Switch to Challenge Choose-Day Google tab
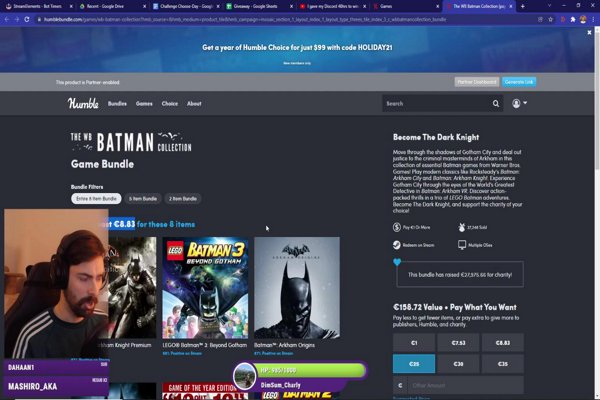Screen dimensions: 600x400 [186, 6]
